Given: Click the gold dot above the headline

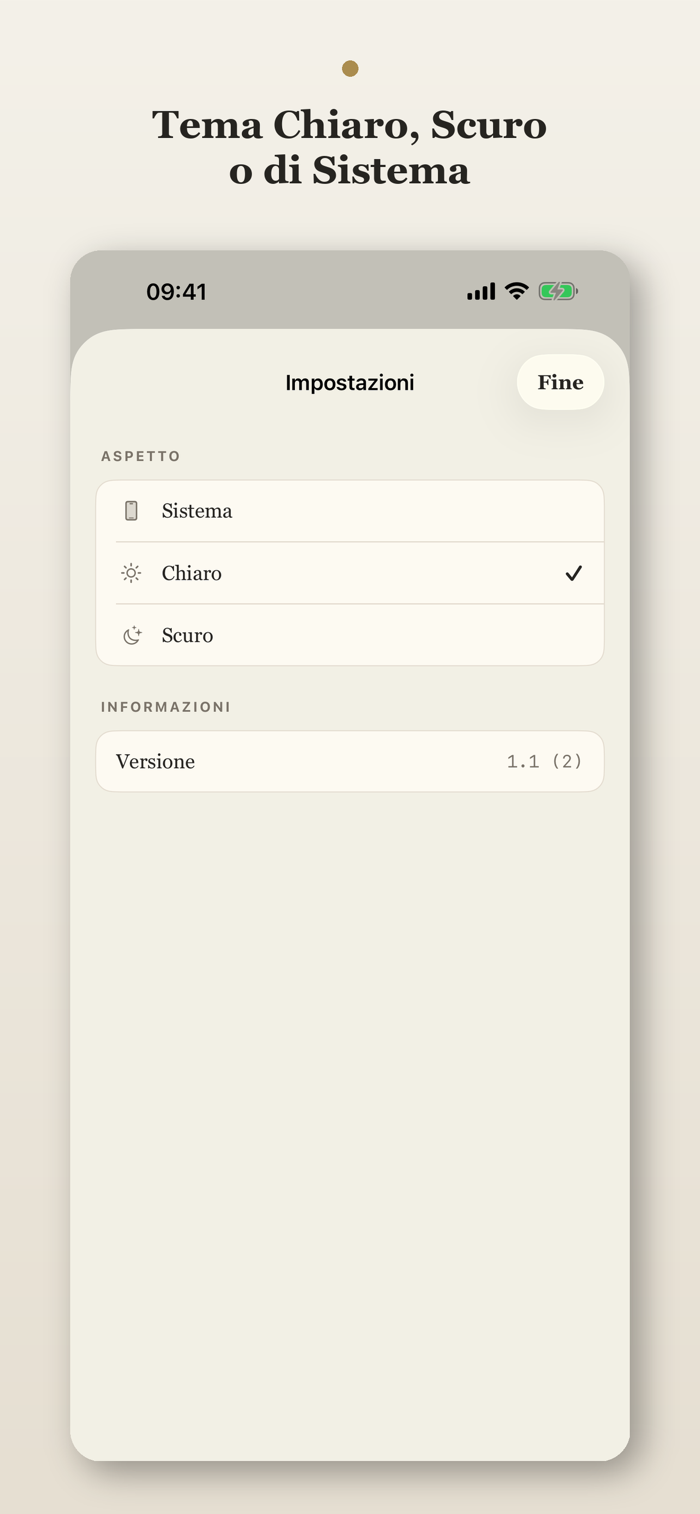Looking at the screenshot, I should [x=350, y=68].
